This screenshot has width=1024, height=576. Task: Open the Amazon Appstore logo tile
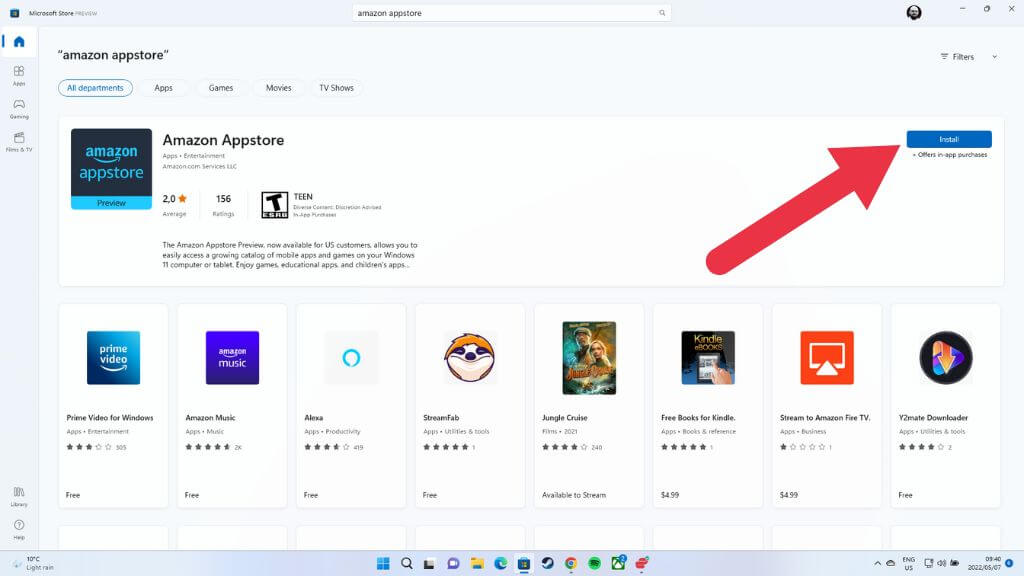pos(112,168)
